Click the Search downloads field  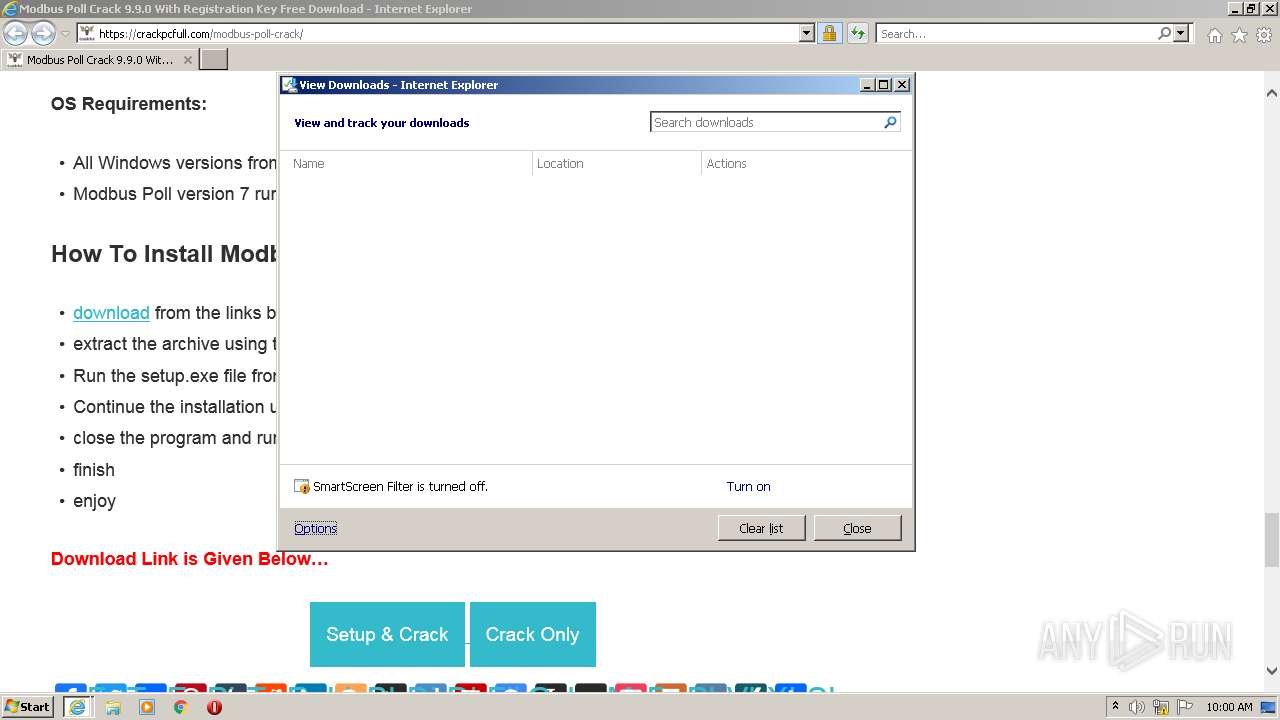[766, 122]
